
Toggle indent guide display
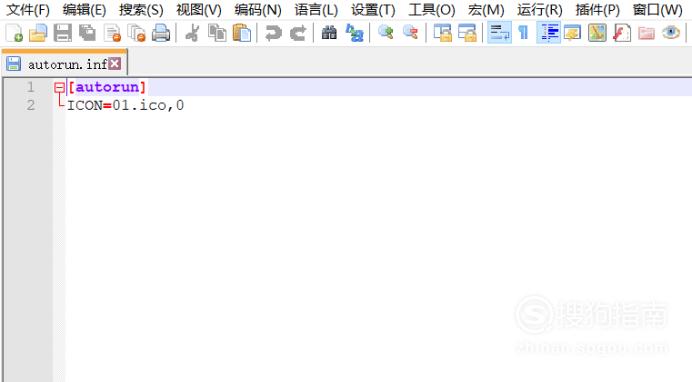point(549,33)
